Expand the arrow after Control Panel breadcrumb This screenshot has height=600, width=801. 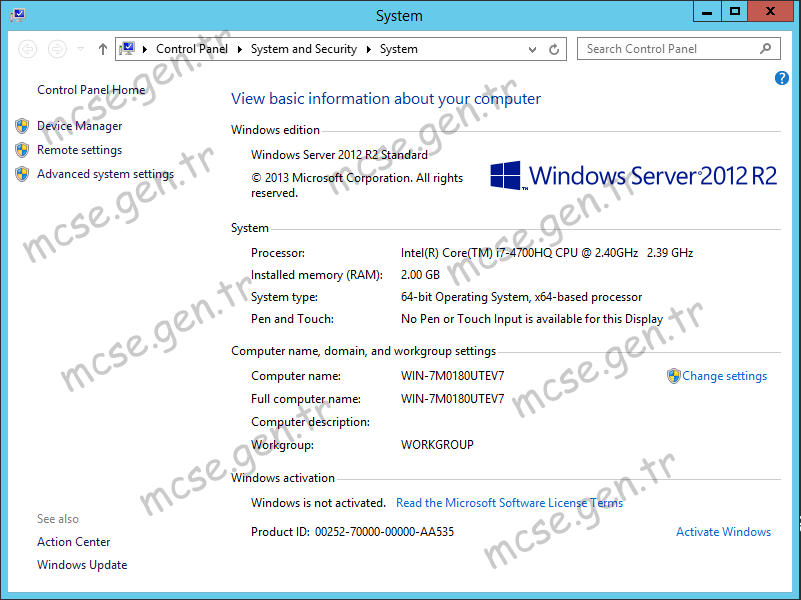pyautogui.click(x=240, y=49)
